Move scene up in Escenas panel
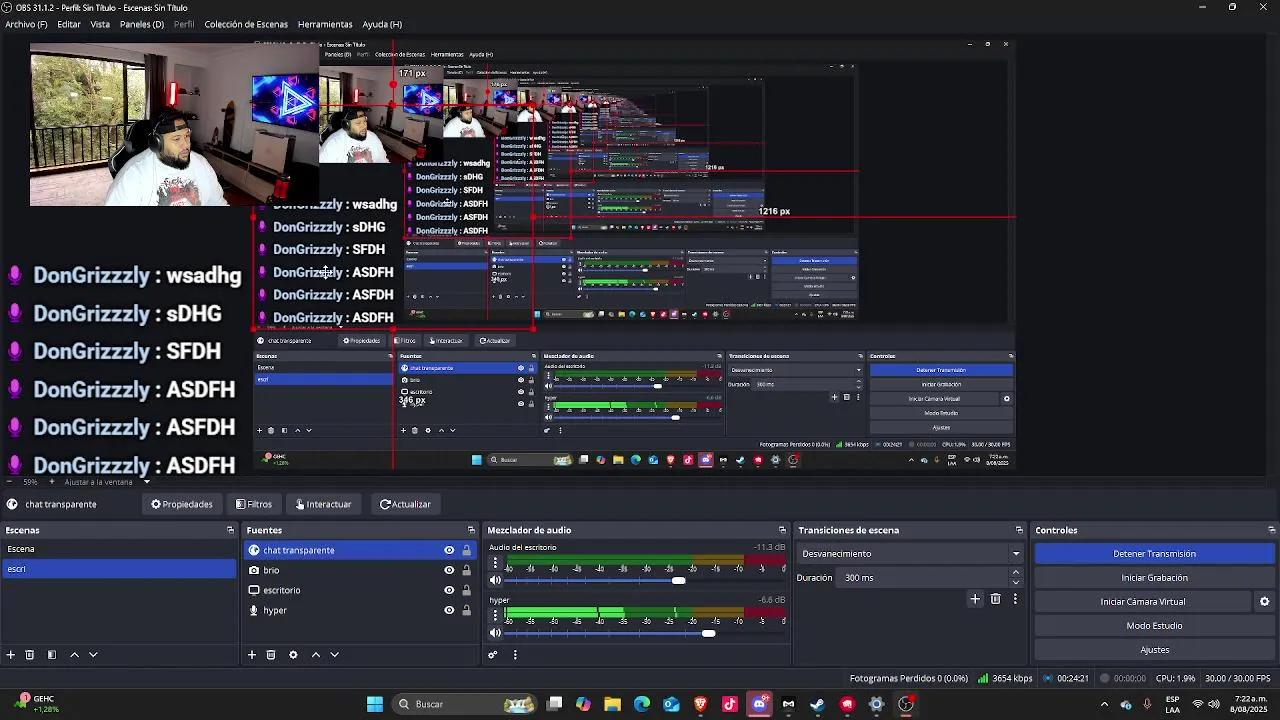Screen dimensions: 1280x720 click(x=74, y=655)
